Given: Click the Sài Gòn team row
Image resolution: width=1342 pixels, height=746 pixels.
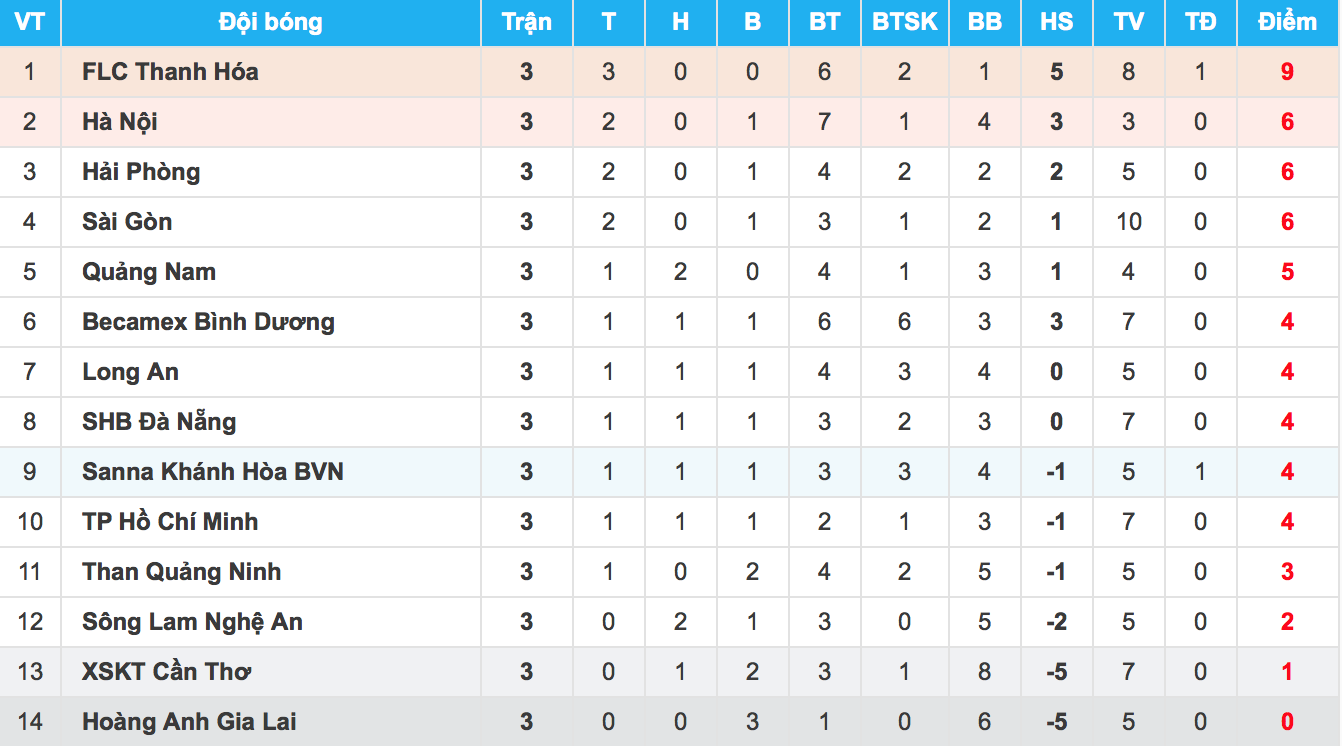Looking at the screenshot, I should 127,222.
